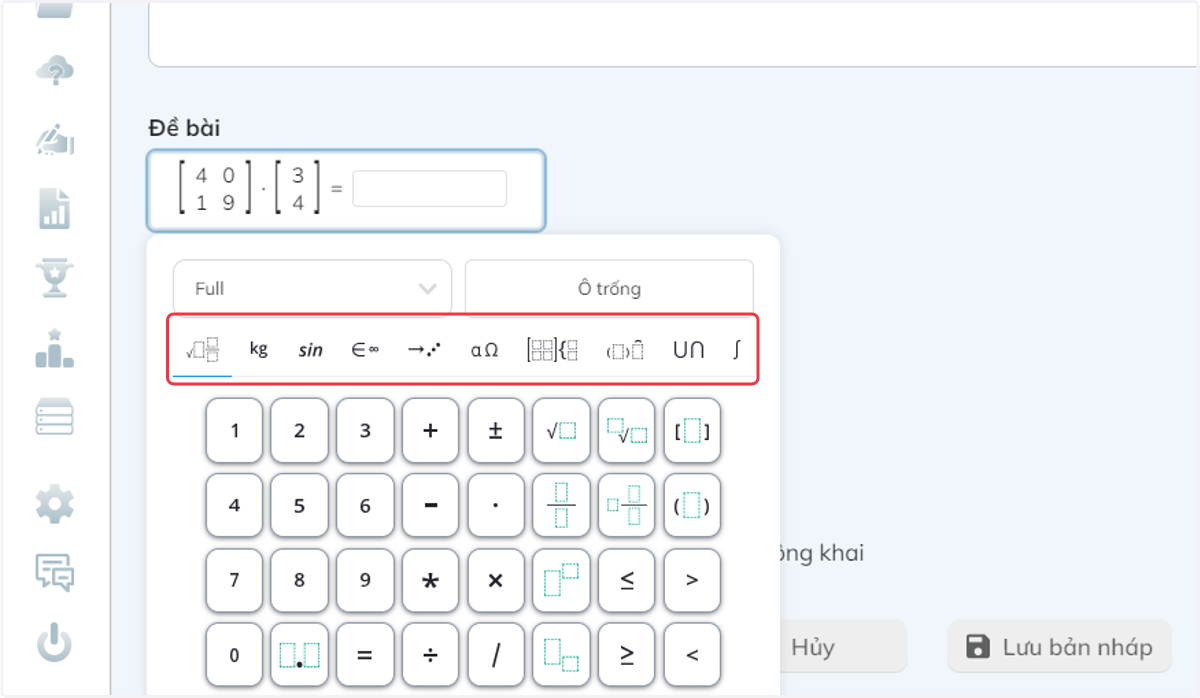Insert an nth root template
Screen dimensions: 1200x698
(x=627, y=431)
